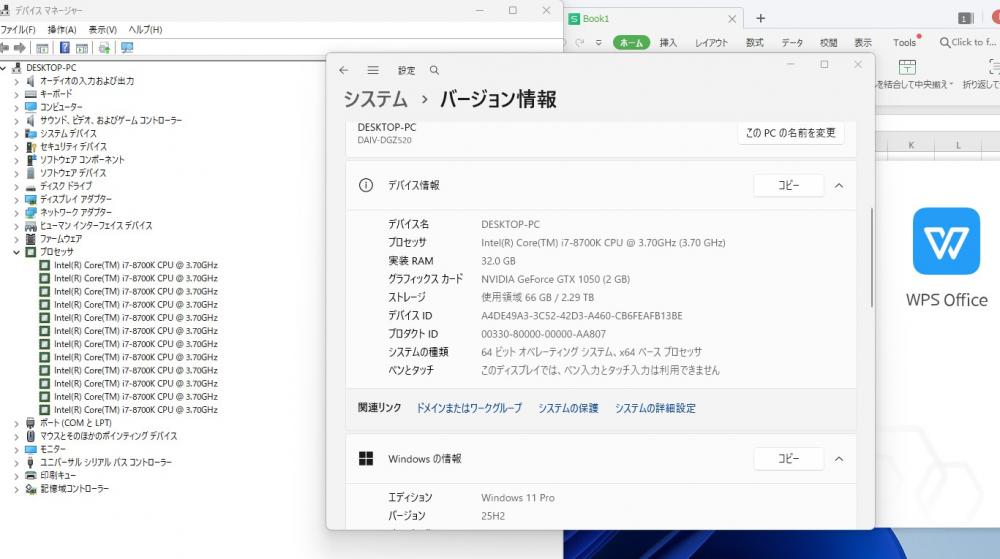Click product ID 00330-80000-00000-AA807
The image size is (1000, 559).
tap(543, 334)
